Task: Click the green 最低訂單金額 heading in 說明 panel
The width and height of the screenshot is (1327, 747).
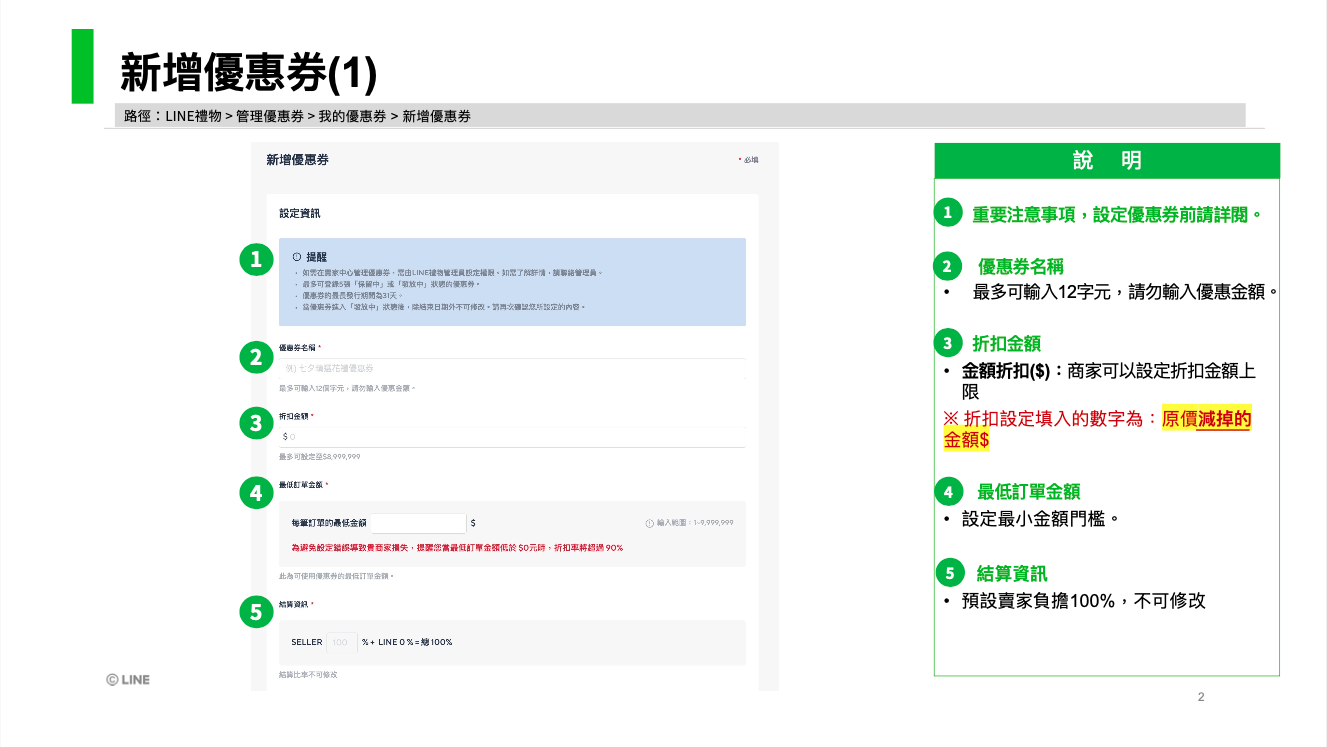Action: pyautogui.click(x=1028, y=492)
